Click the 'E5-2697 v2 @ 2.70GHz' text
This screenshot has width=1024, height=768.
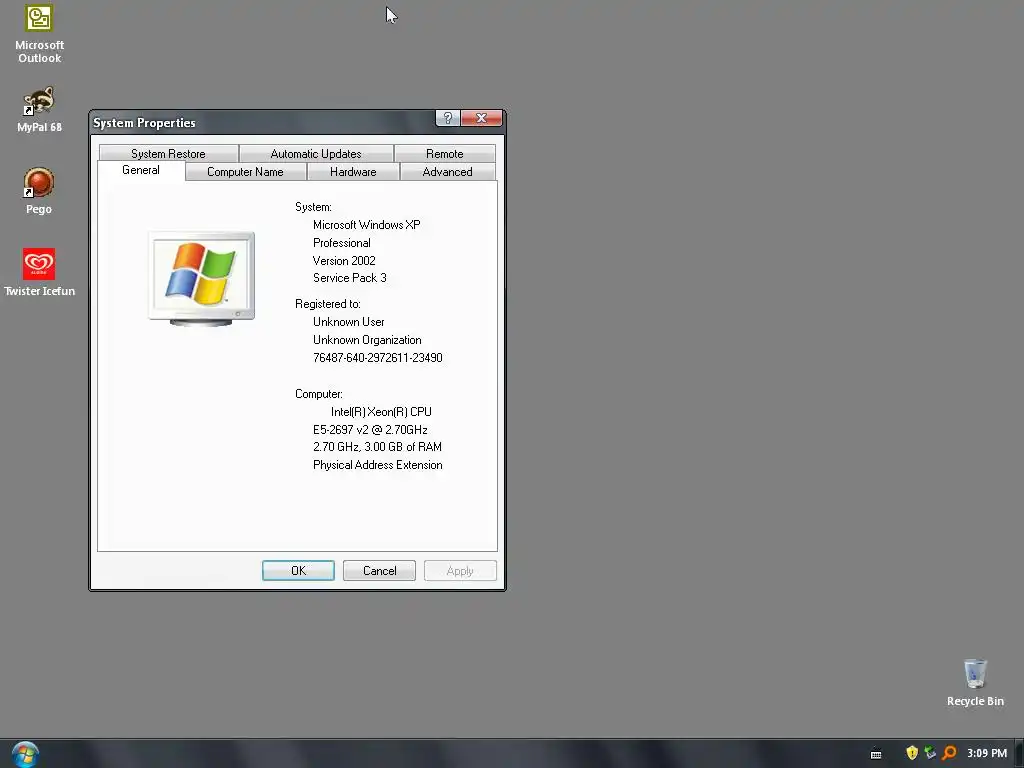point(370,430)
